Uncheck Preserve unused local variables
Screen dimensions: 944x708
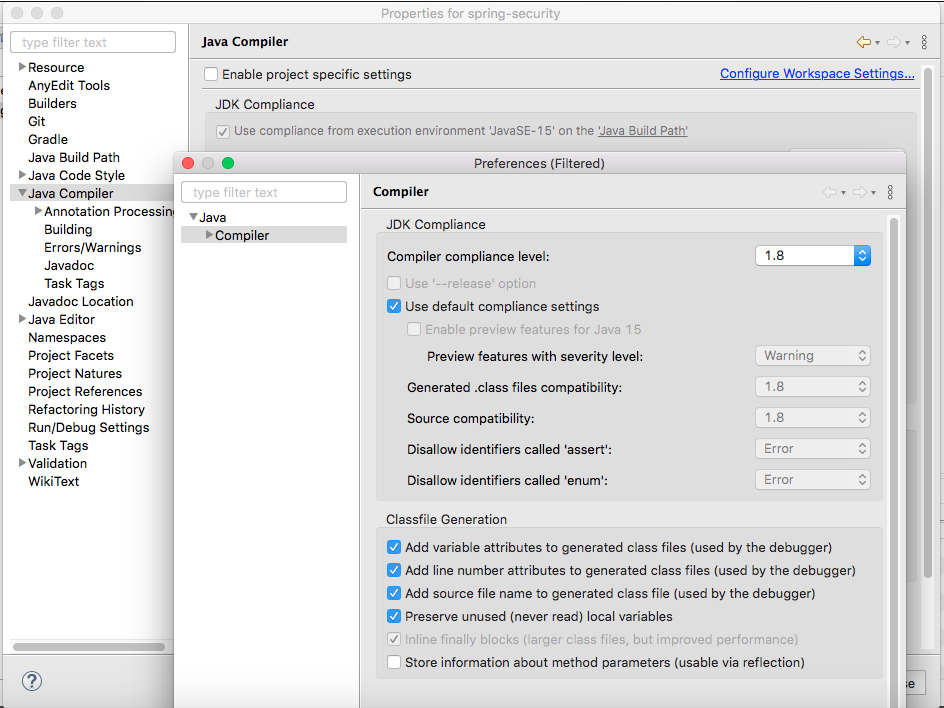pyautogui.click(x=394, y=616)
